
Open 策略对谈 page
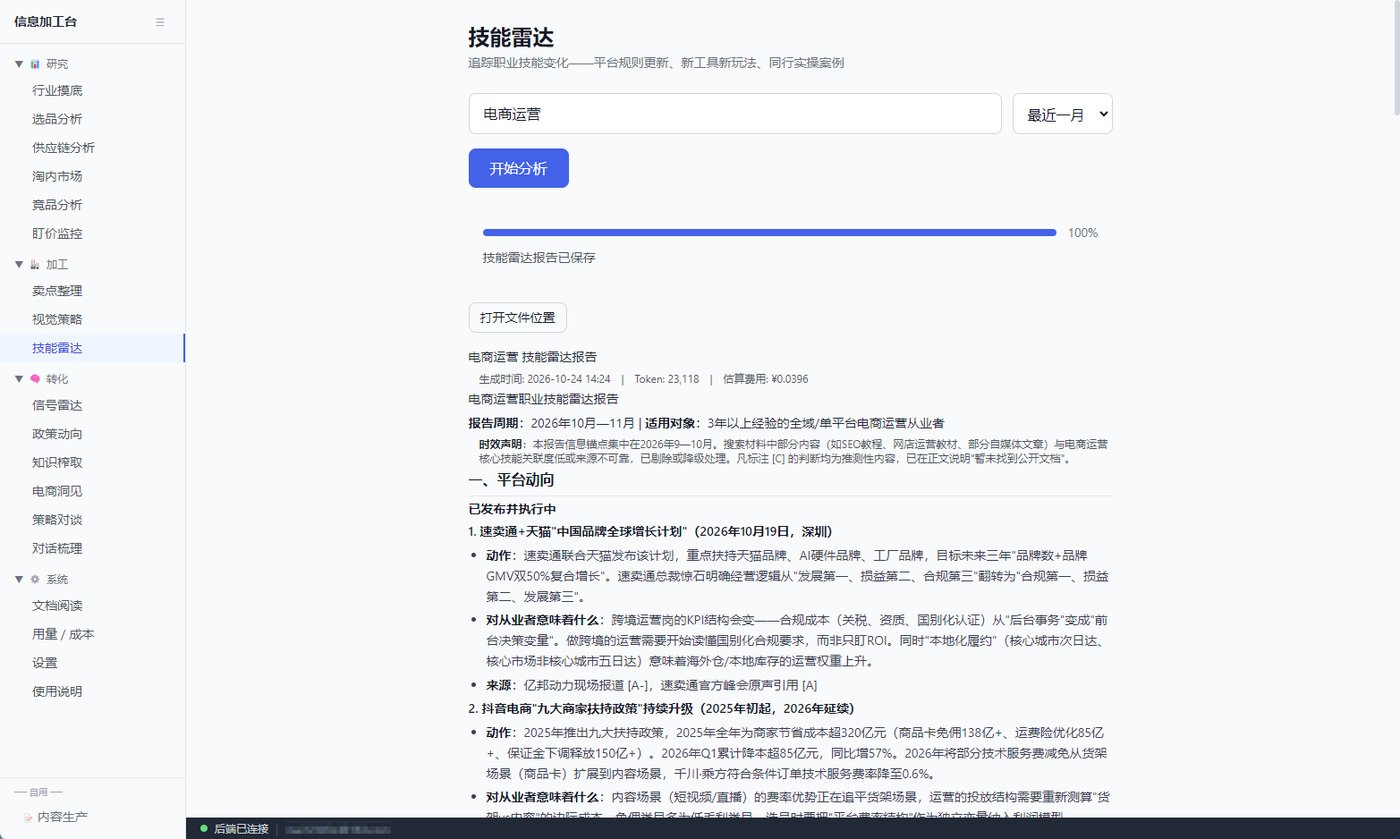[92, 520]
